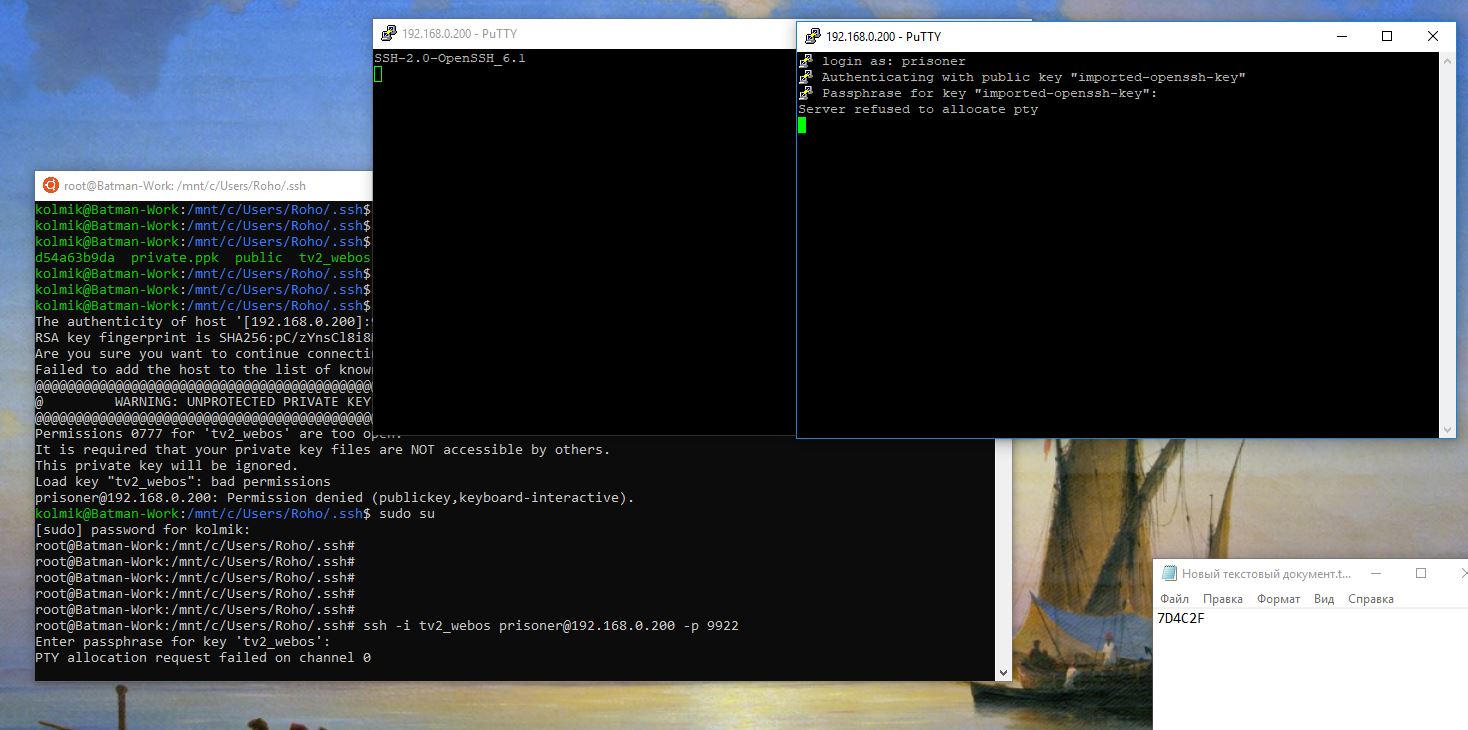Open the Вид menu in Notepad
1468x730 pixels.
click(1324, 599)
